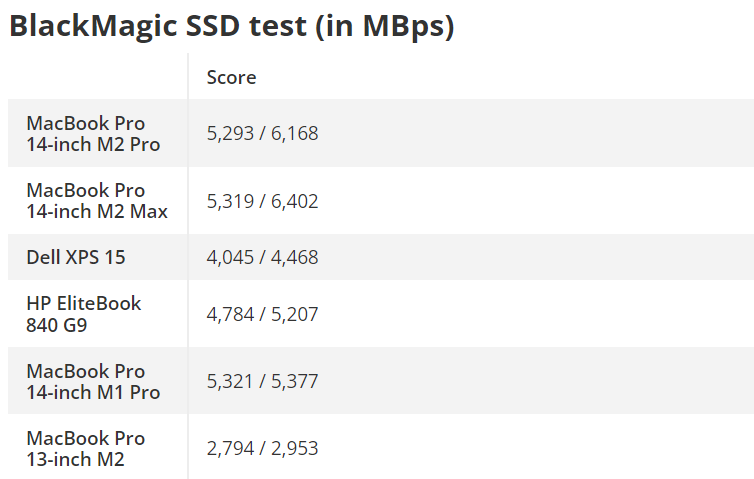754x479 pixels.
Task: Select the 5,207 HP EliteBook score
Action: click(x=293, y=314)
